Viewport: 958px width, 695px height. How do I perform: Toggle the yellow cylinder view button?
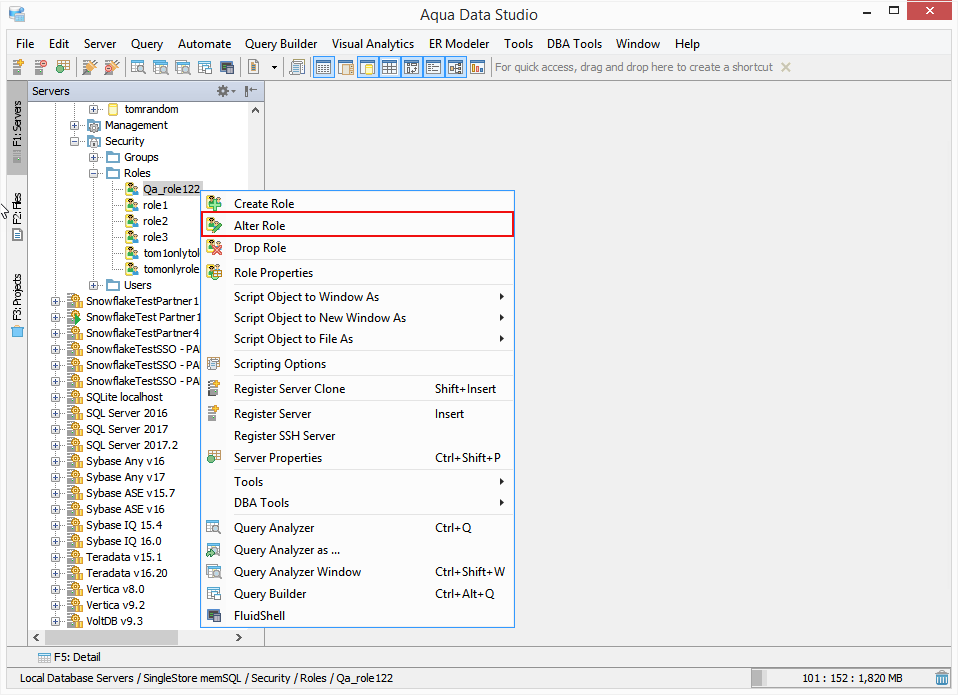pyautogui.click(x=368, y=67)
